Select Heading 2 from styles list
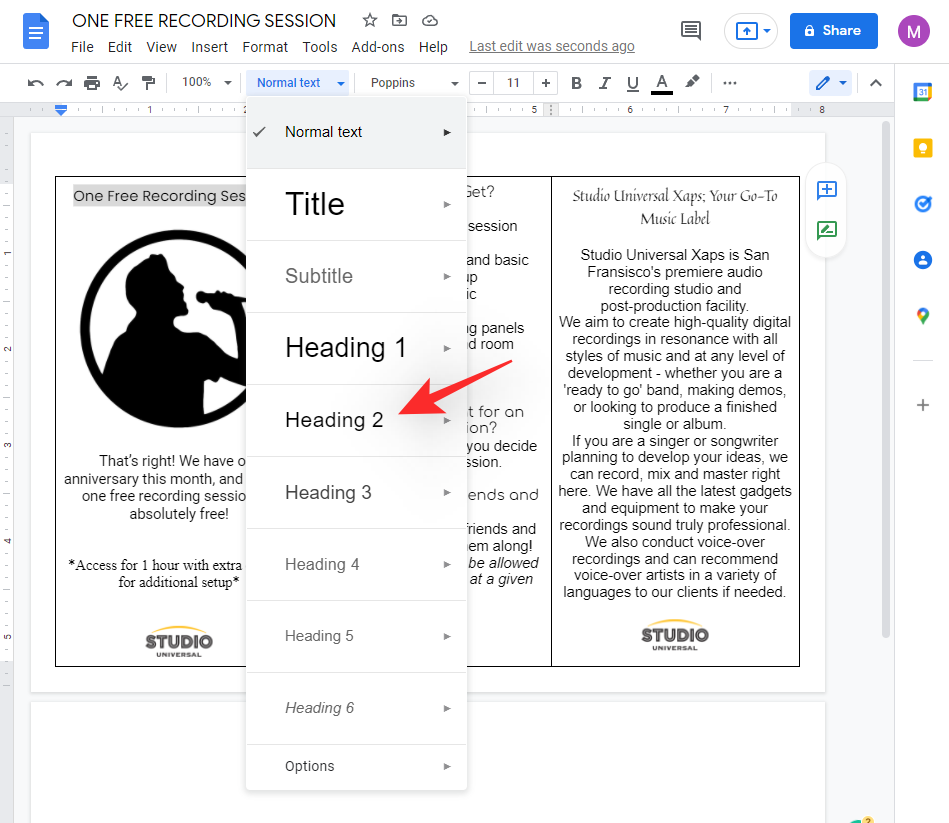949x823 pixels. pyautogui.click(x=334, y=420)
